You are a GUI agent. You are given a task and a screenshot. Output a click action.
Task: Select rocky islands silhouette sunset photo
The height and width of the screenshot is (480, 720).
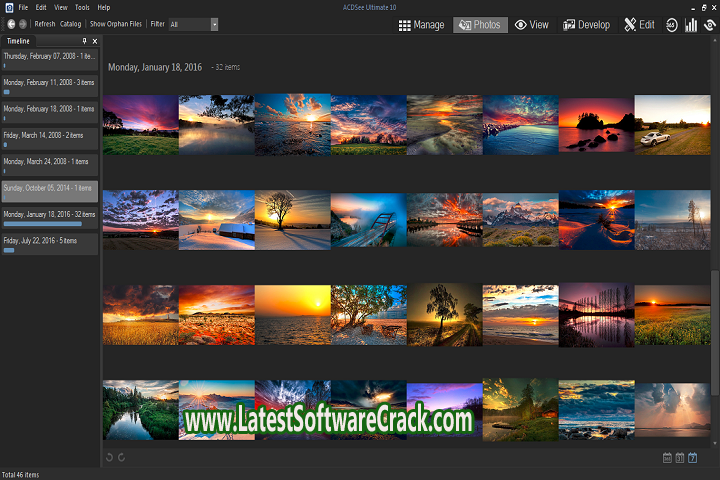pyautogui.click(x=596, y=125)
